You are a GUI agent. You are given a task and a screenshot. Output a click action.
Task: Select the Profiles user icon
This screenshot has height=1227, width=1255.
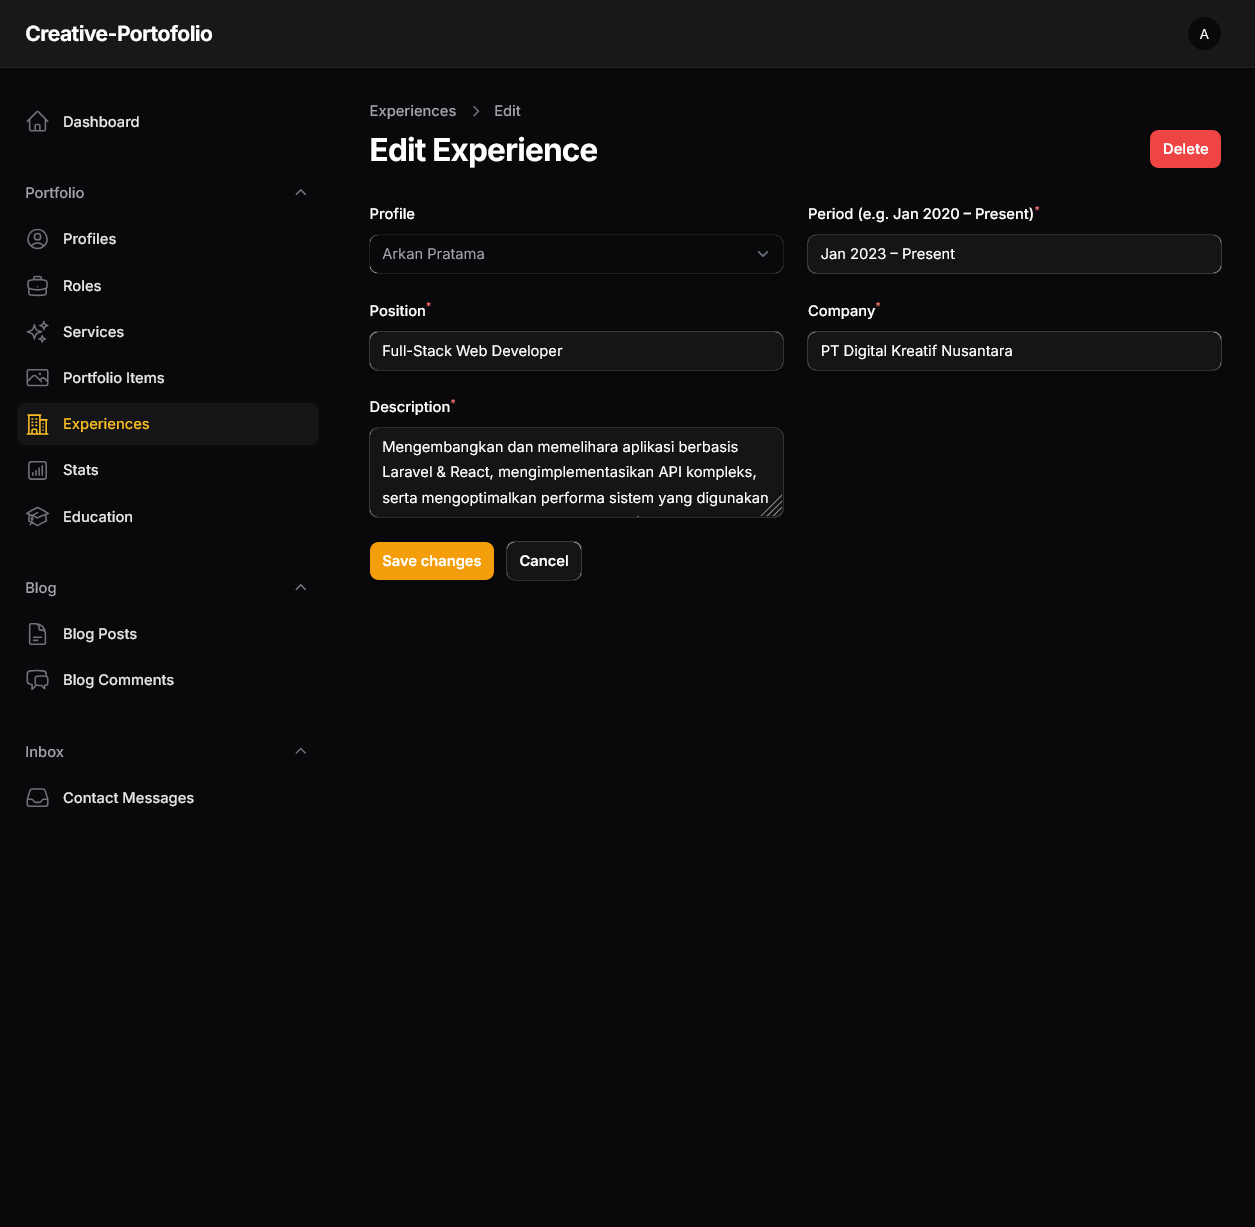[x=37, y=239]
